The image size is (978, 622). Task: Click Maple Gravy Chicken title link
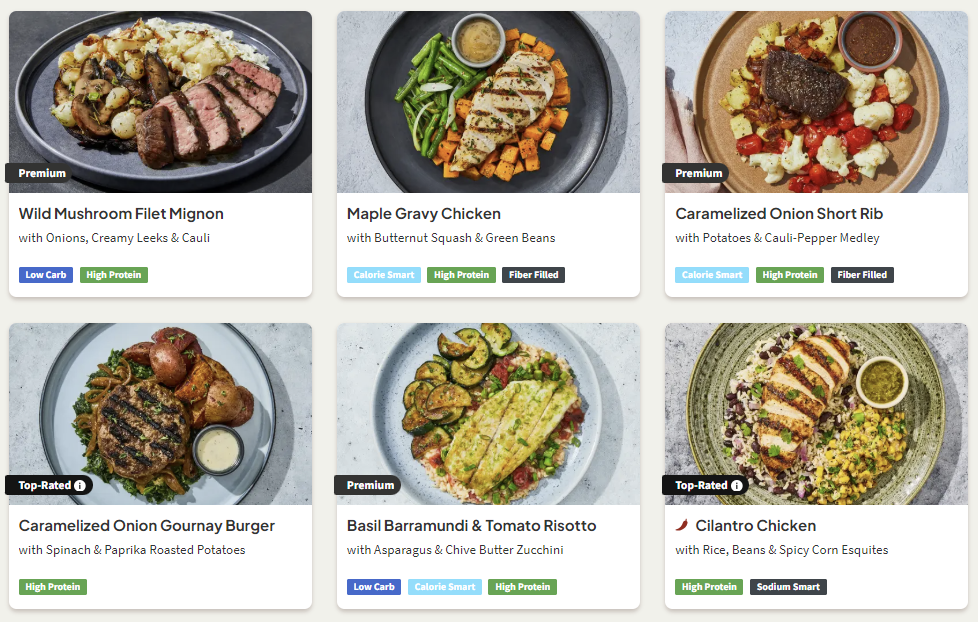coord(424,213)
